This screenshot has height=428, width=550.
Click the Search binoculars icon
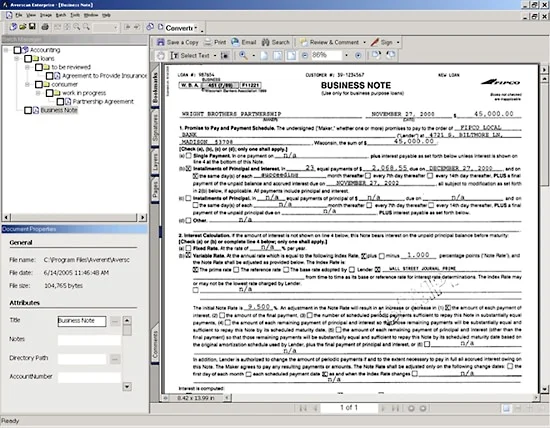pyautogui.click(x=266, y=42)
